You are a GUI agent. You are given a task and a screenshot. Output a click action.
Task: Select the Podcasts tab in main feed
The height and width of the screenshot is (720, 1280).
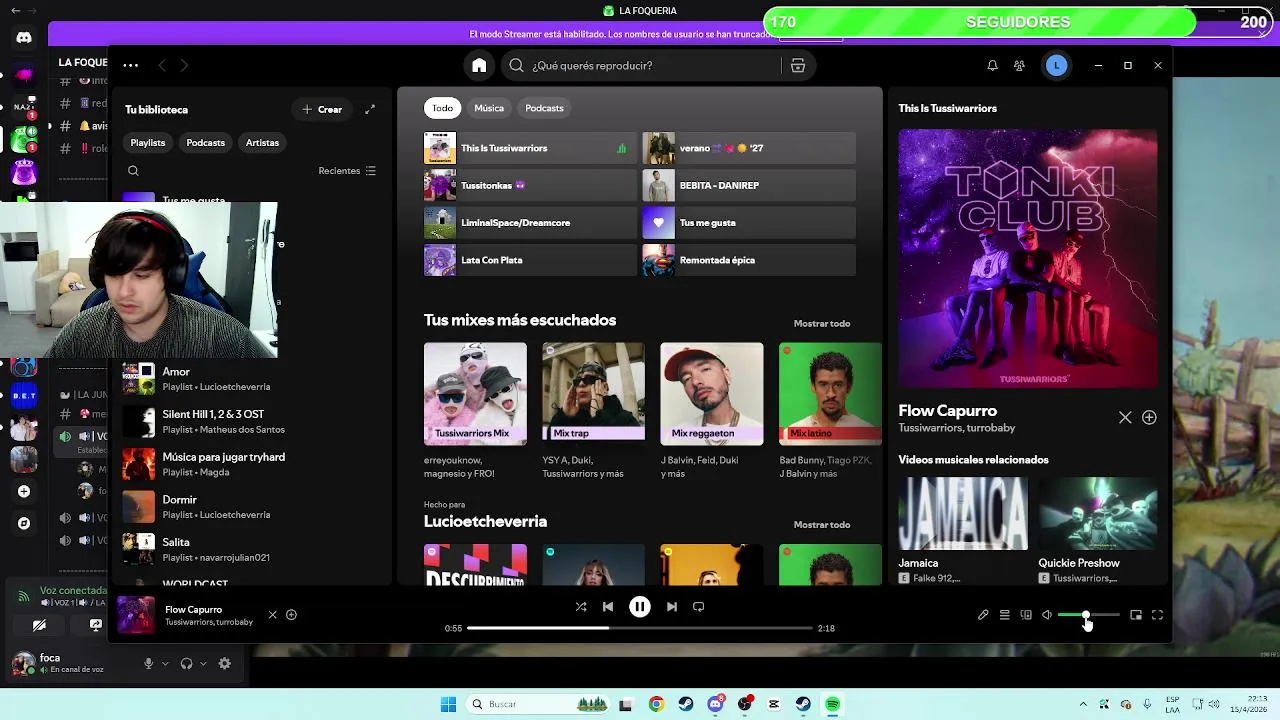click(544, 108)
